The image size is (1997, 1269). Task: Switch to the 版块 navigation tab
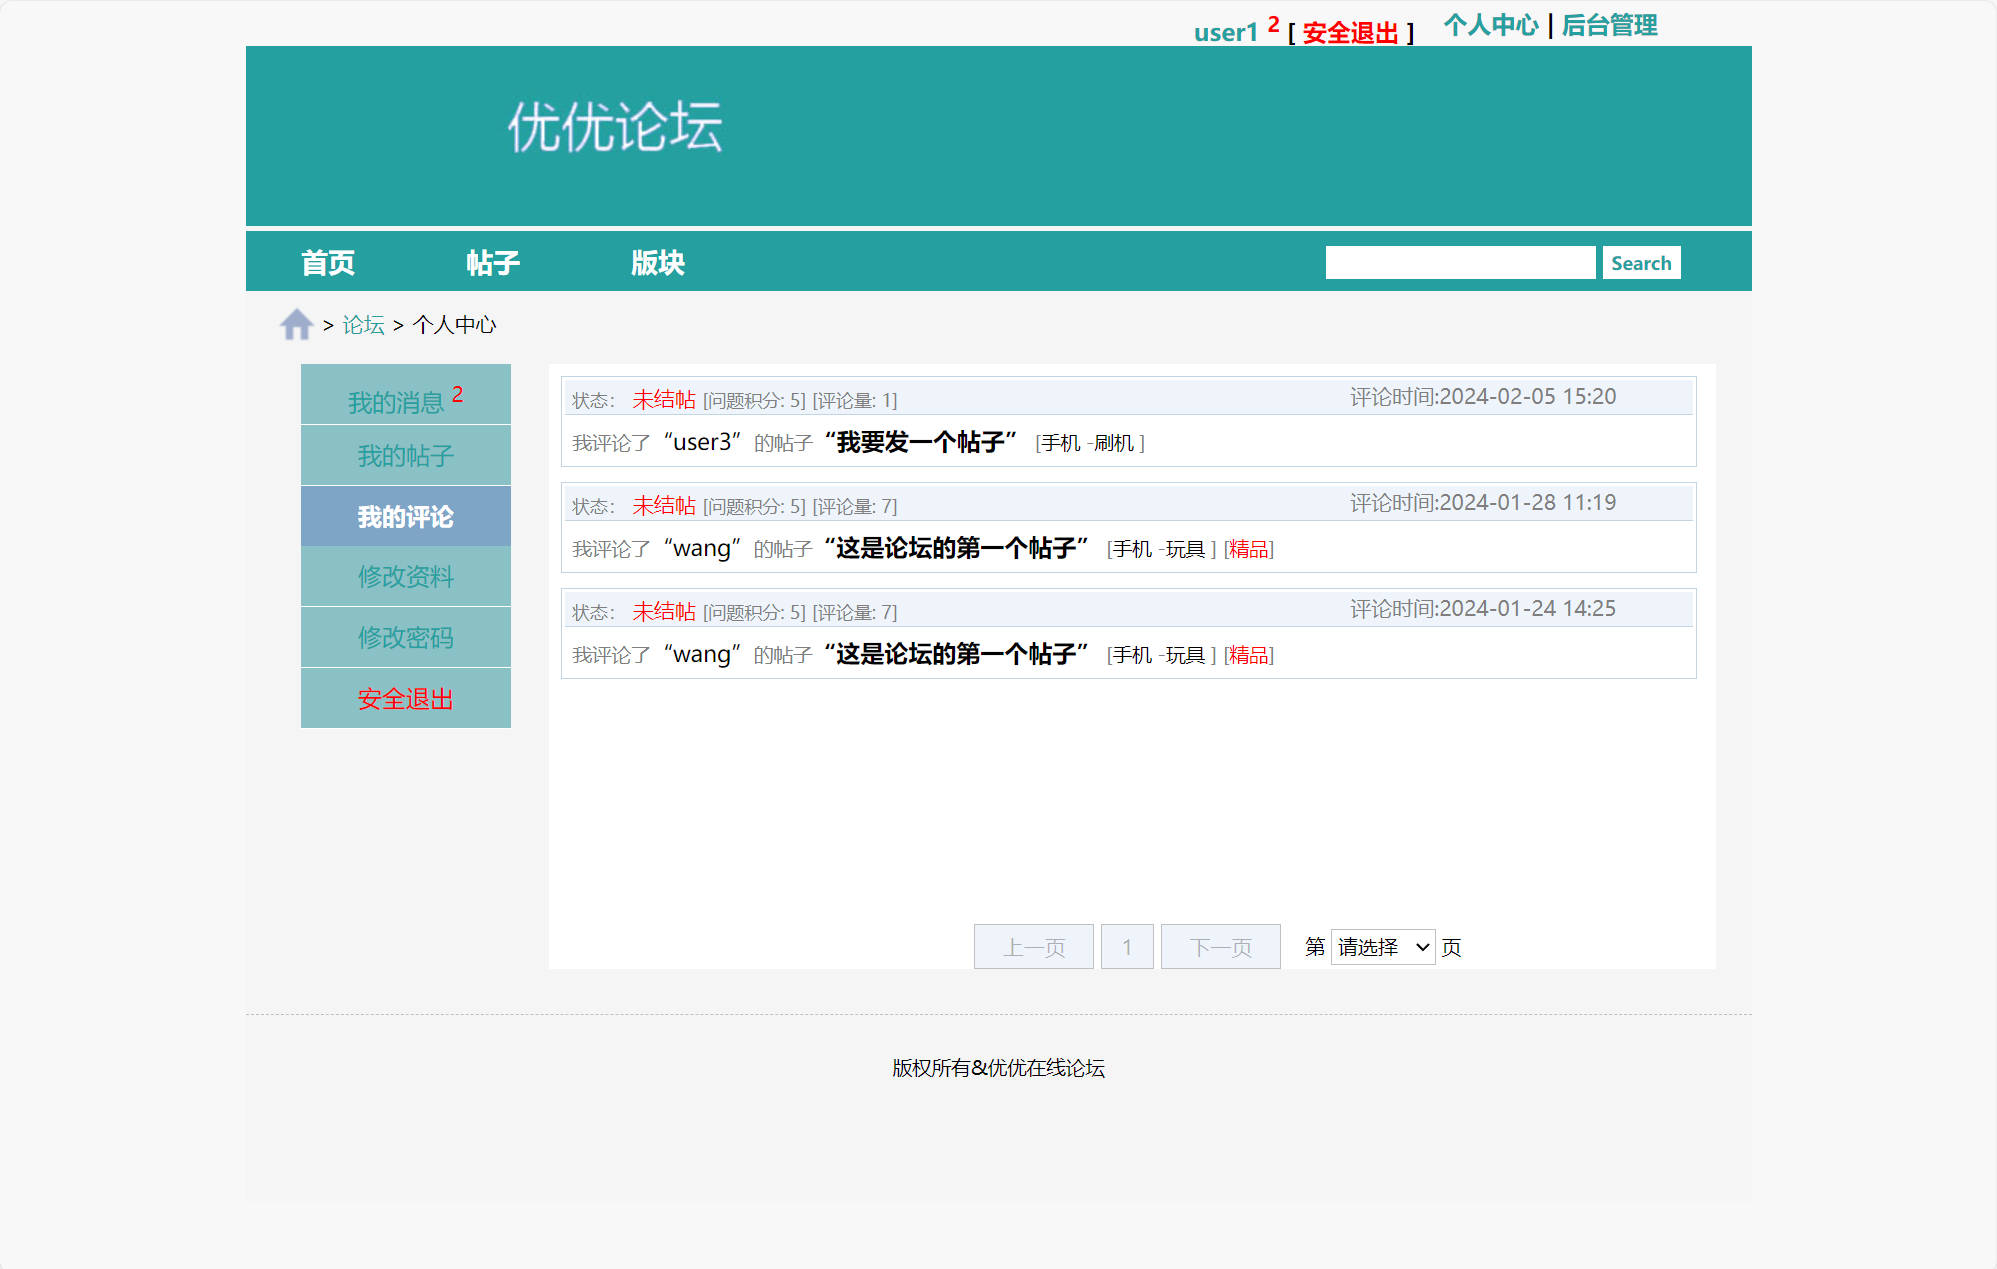(658, 261)
